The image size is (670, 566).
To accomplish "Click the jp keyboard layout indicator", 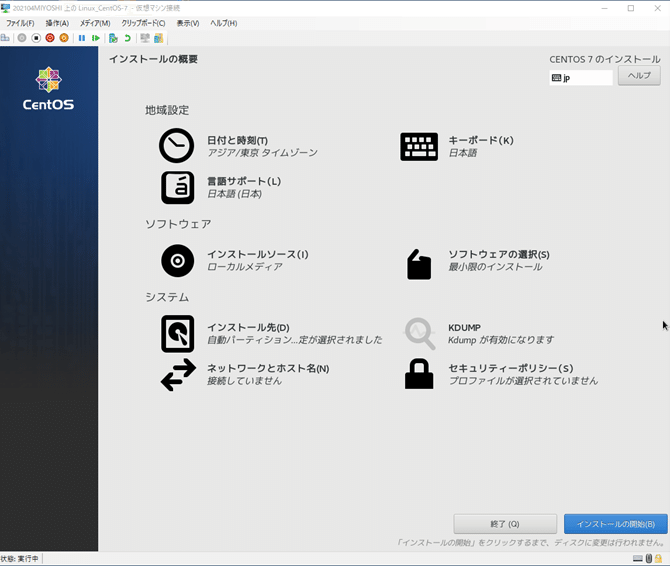I will (581, 78).
